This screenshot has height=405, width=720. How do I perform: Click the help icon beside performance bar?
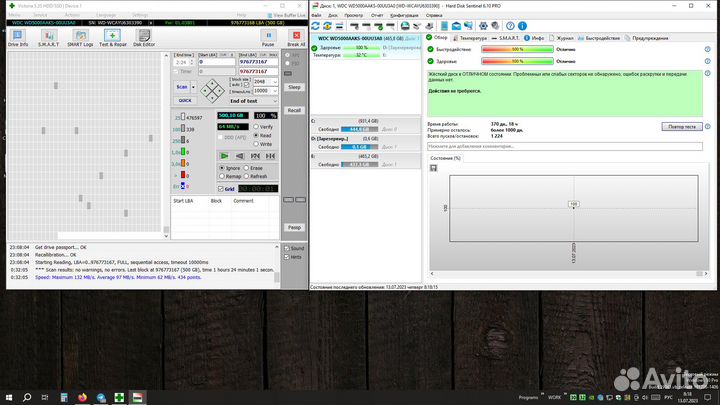[x=708, y=49]
